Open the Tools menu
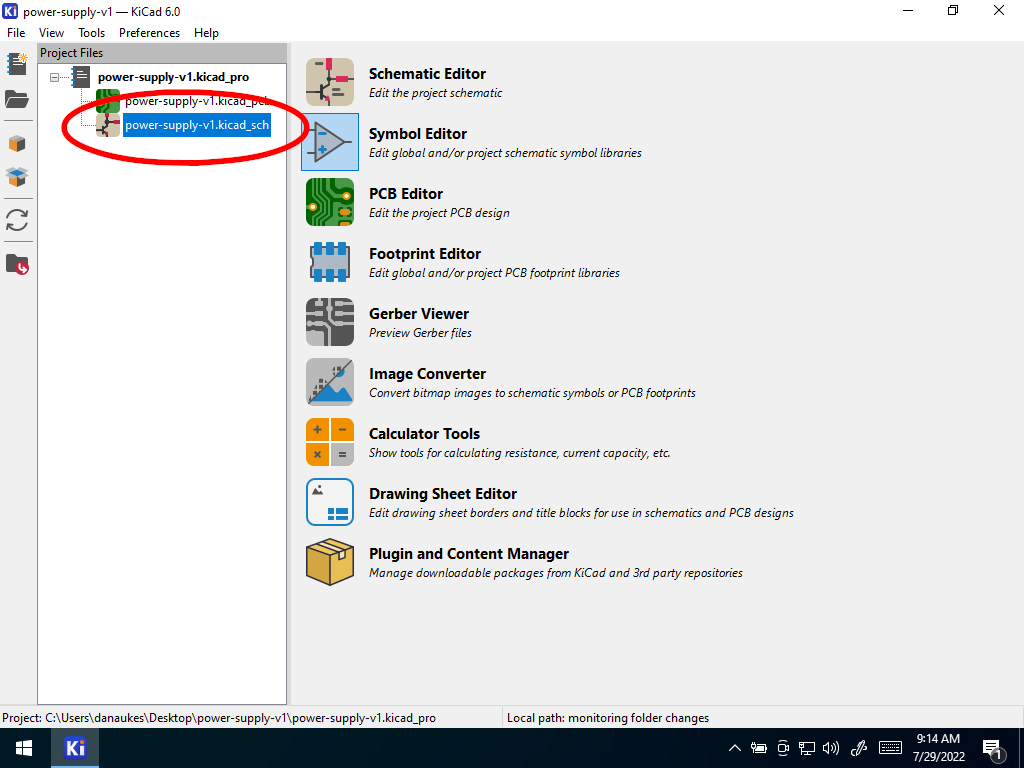 pos(91,33)
